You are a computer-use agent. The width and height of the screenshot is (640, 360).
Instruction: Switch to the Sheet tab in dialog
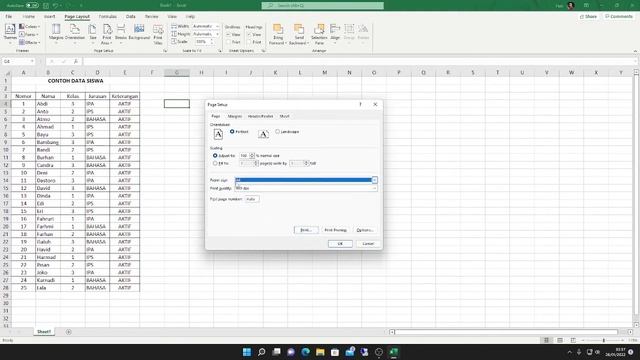[284, 116]
